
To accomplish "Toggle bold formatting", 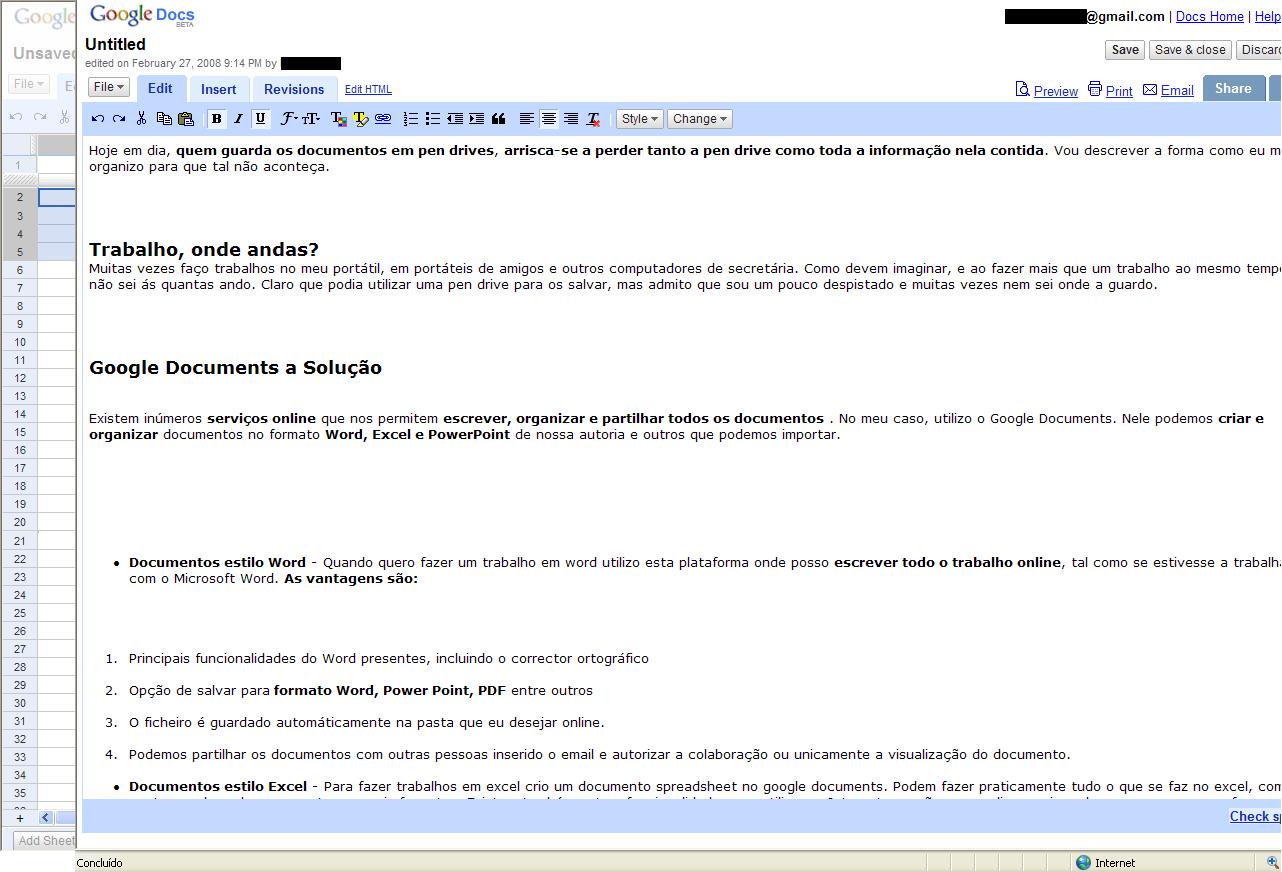I will [216, 119].
